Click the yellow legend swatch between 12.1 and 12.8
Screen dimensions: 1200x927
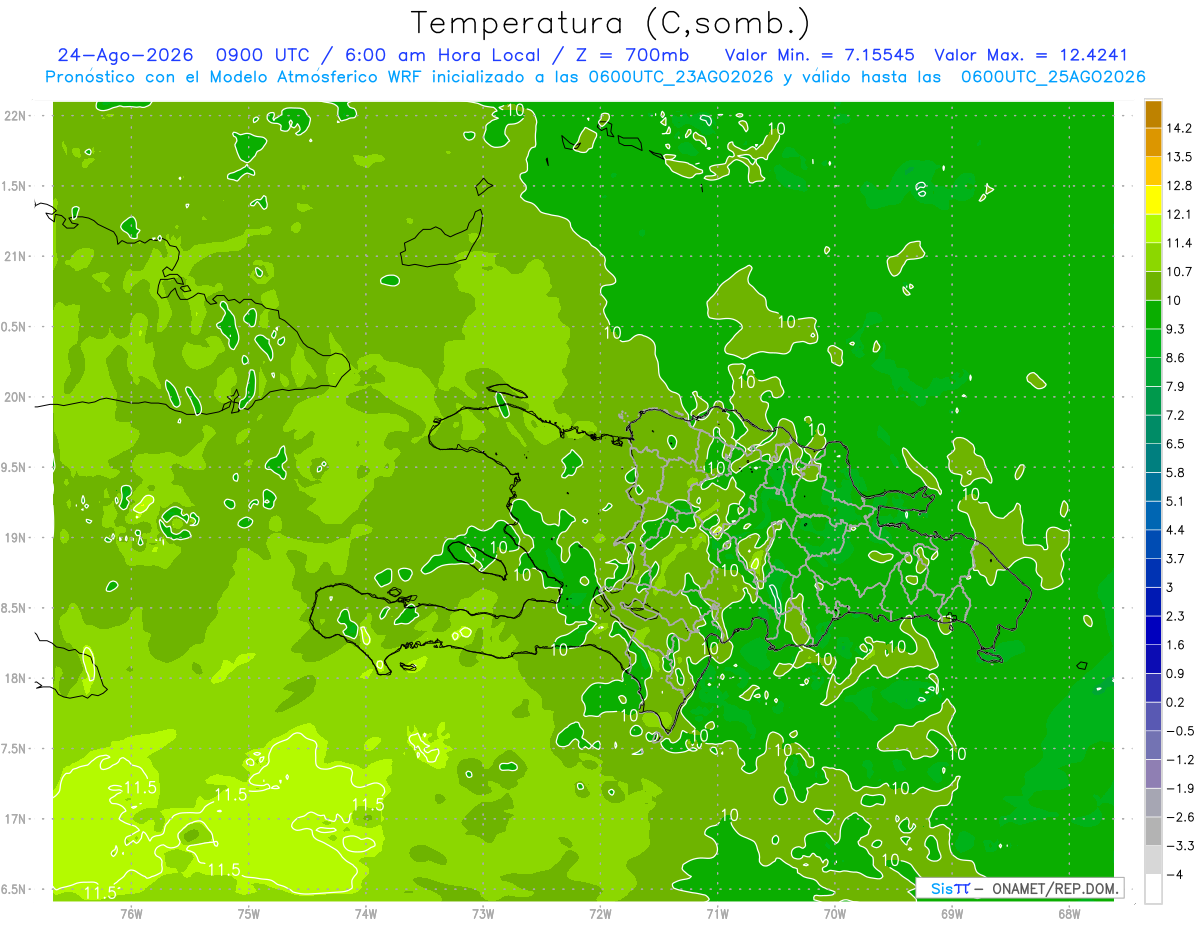click(x=1153, y=199)
